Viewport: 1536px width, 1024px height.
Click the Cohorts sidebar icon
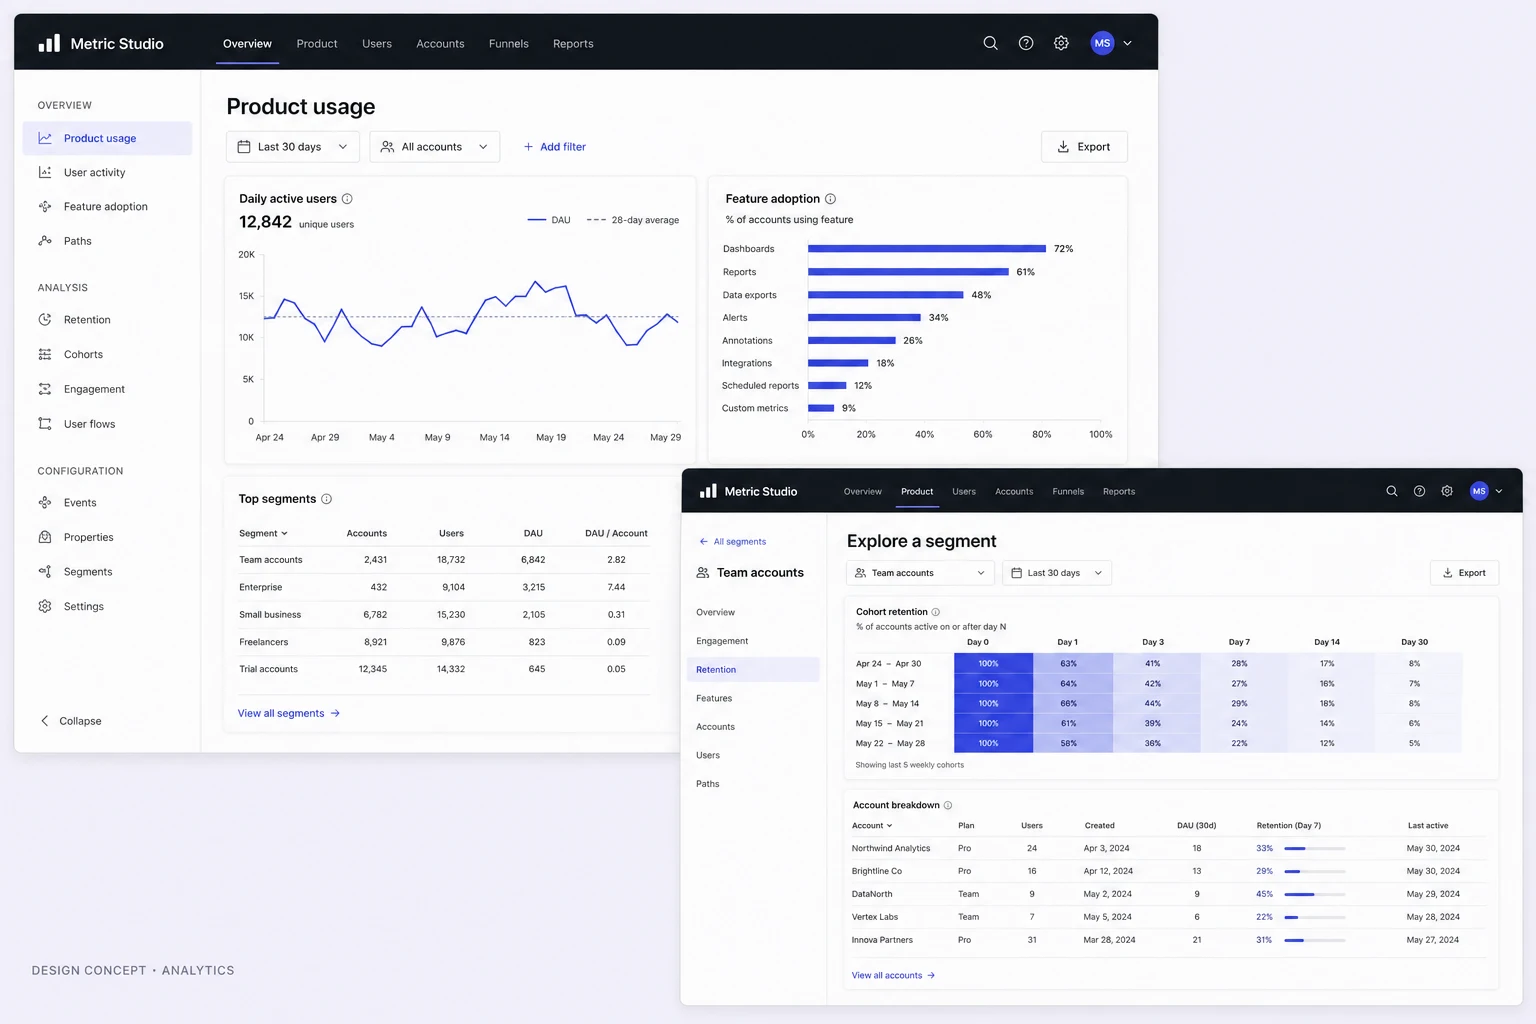[45, 354]
